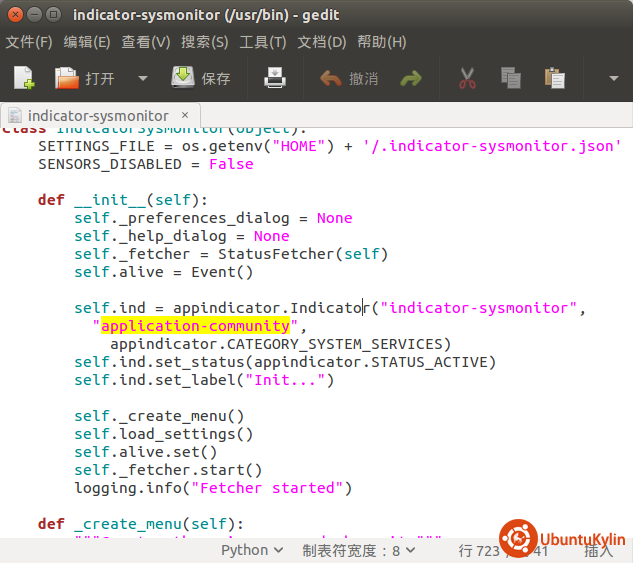Open a file using the folder icon
633x563 pixels.
click(67, 78)
